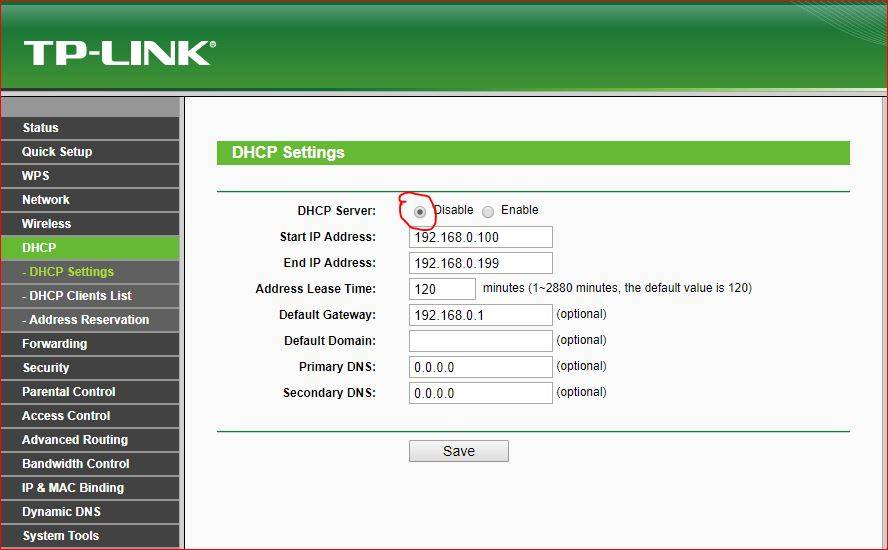Go to the WPS page
The width and height of the screenshot is (888, 550).
tap(90, 176)
